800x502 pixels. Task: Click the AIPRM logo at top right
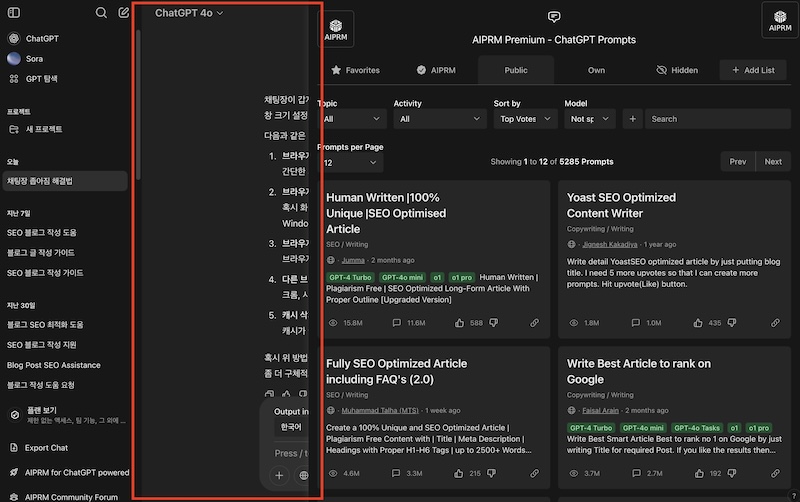[781, 25]
